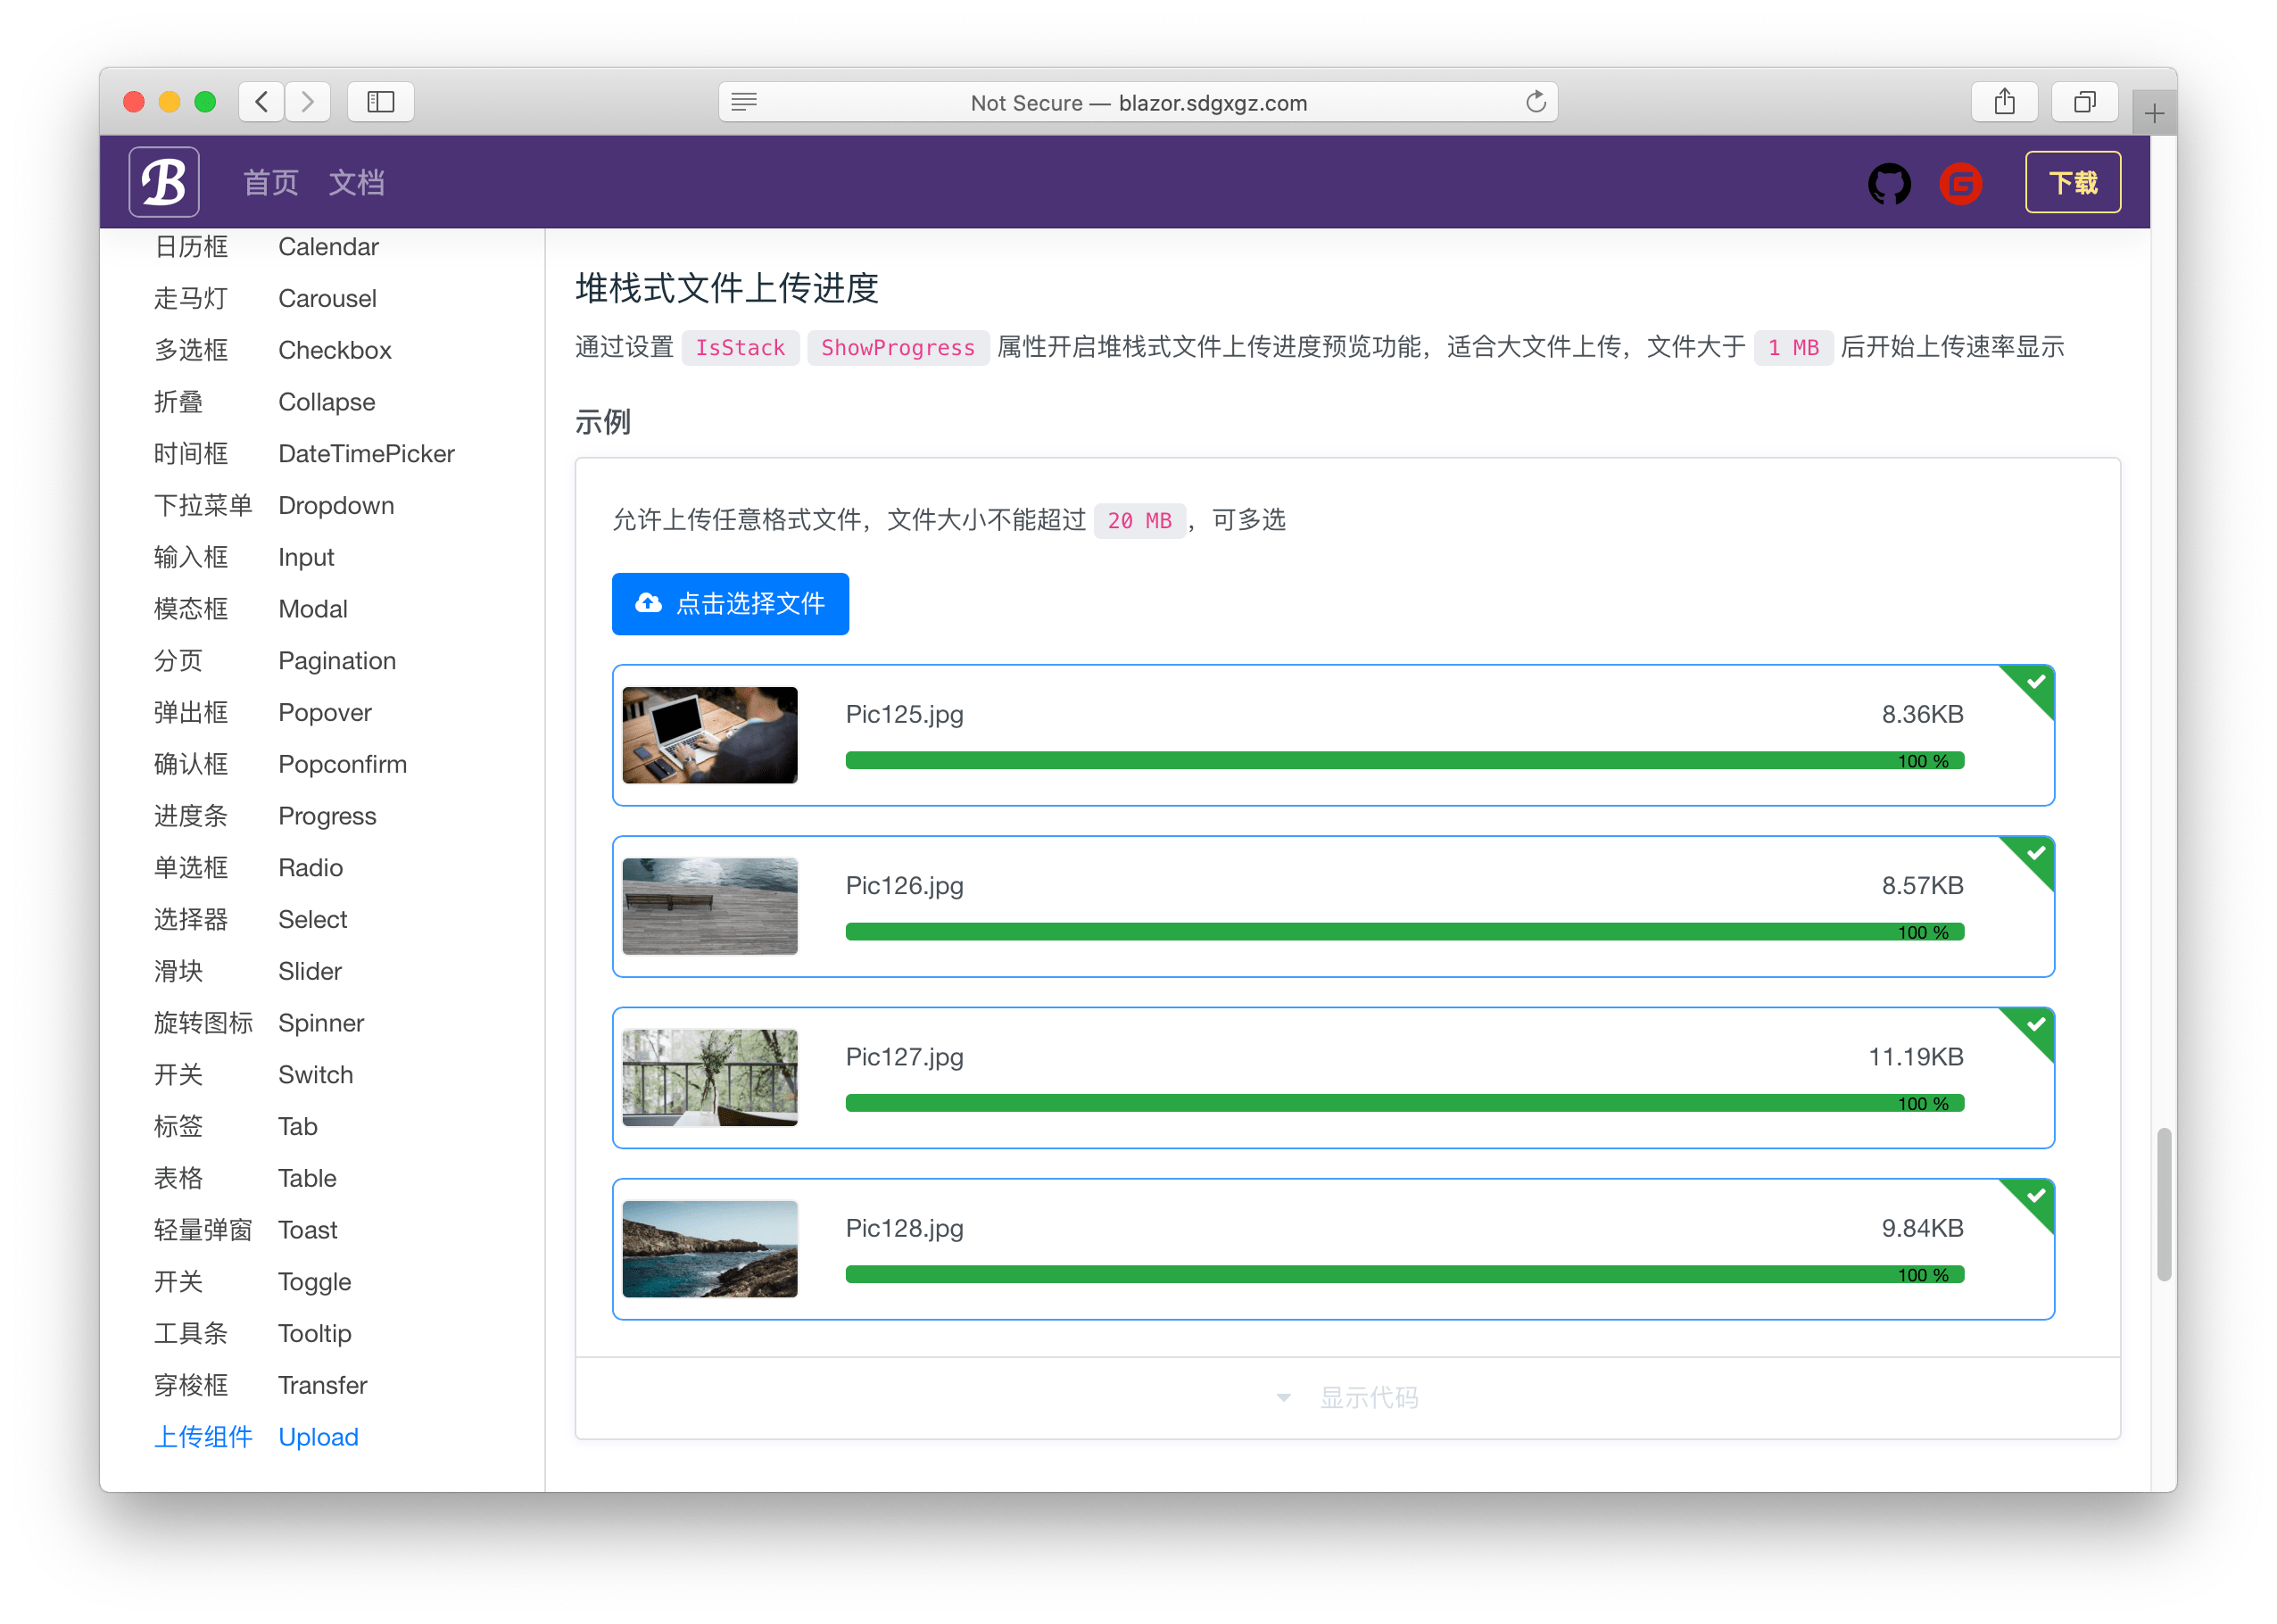Image resolution: width=2277 pixels, height=1624 pixels.
Task: Go to the 首页 home menu
Action: [271, 183]
